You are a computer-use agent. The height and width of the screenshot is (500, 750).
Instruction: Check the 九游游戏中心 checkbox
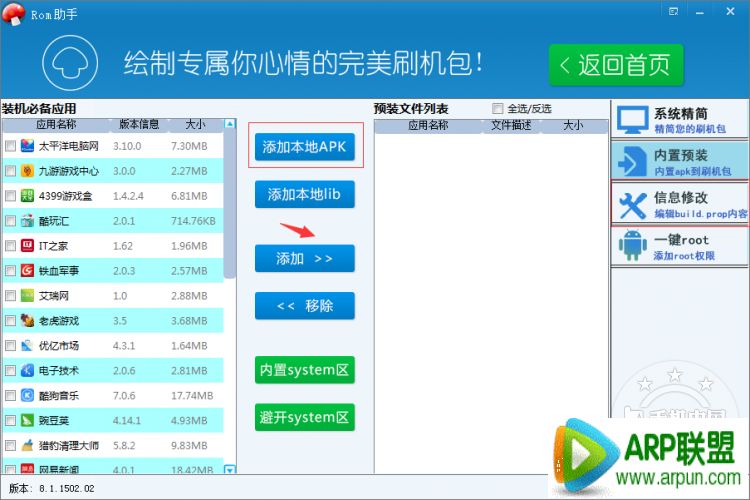tap(10, 171)
